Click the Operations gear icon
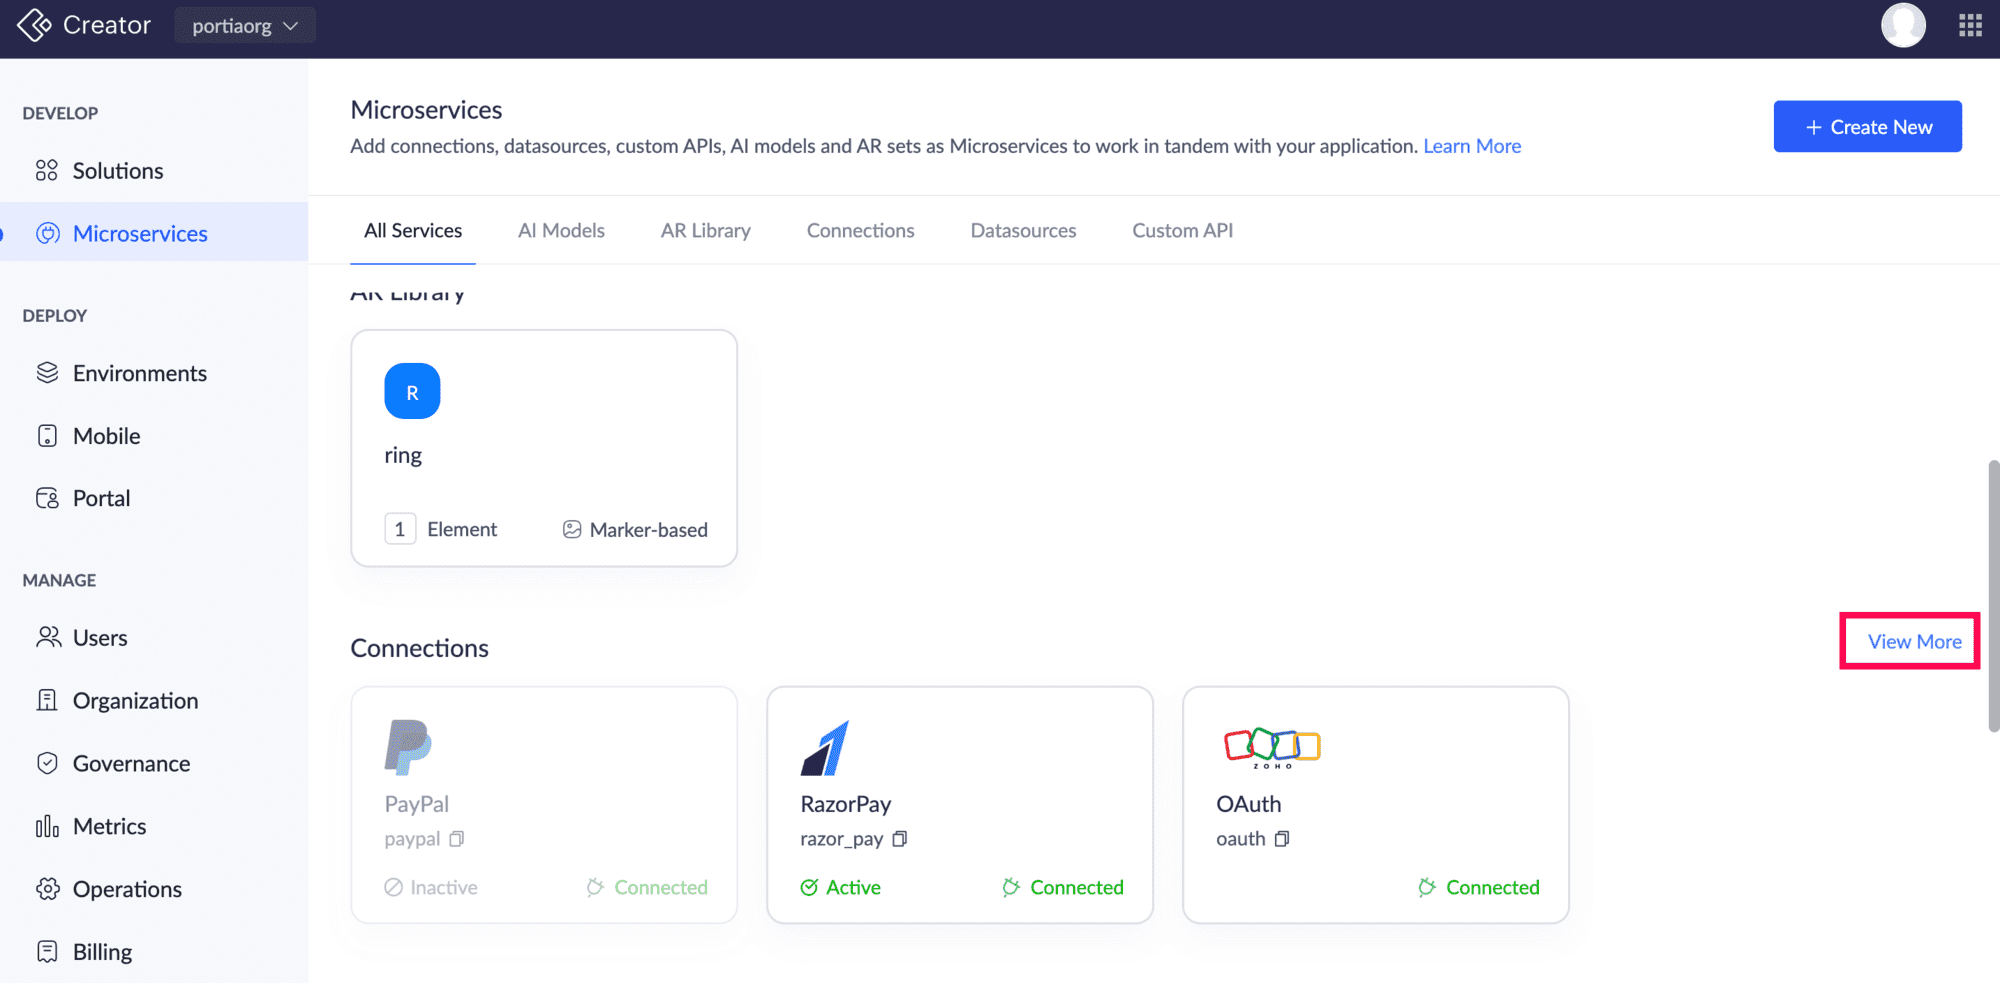 click(47, 889)
